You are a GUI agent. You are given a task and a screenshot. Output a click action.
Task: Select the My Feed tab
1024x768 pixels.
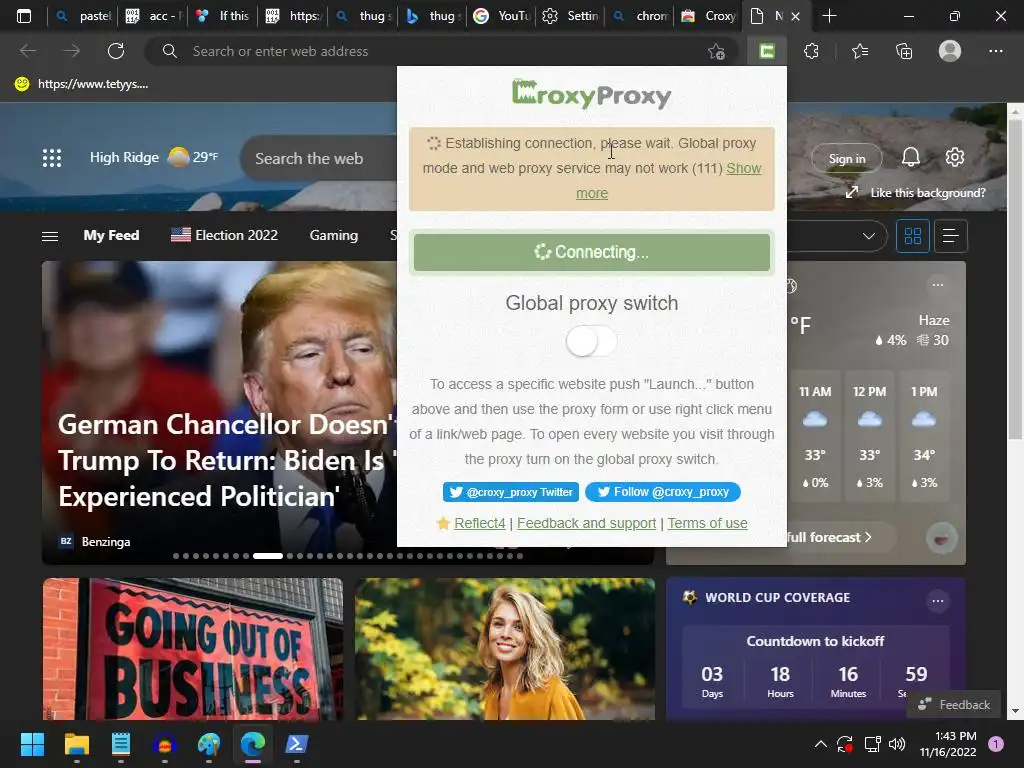click(x=111, y=235)
